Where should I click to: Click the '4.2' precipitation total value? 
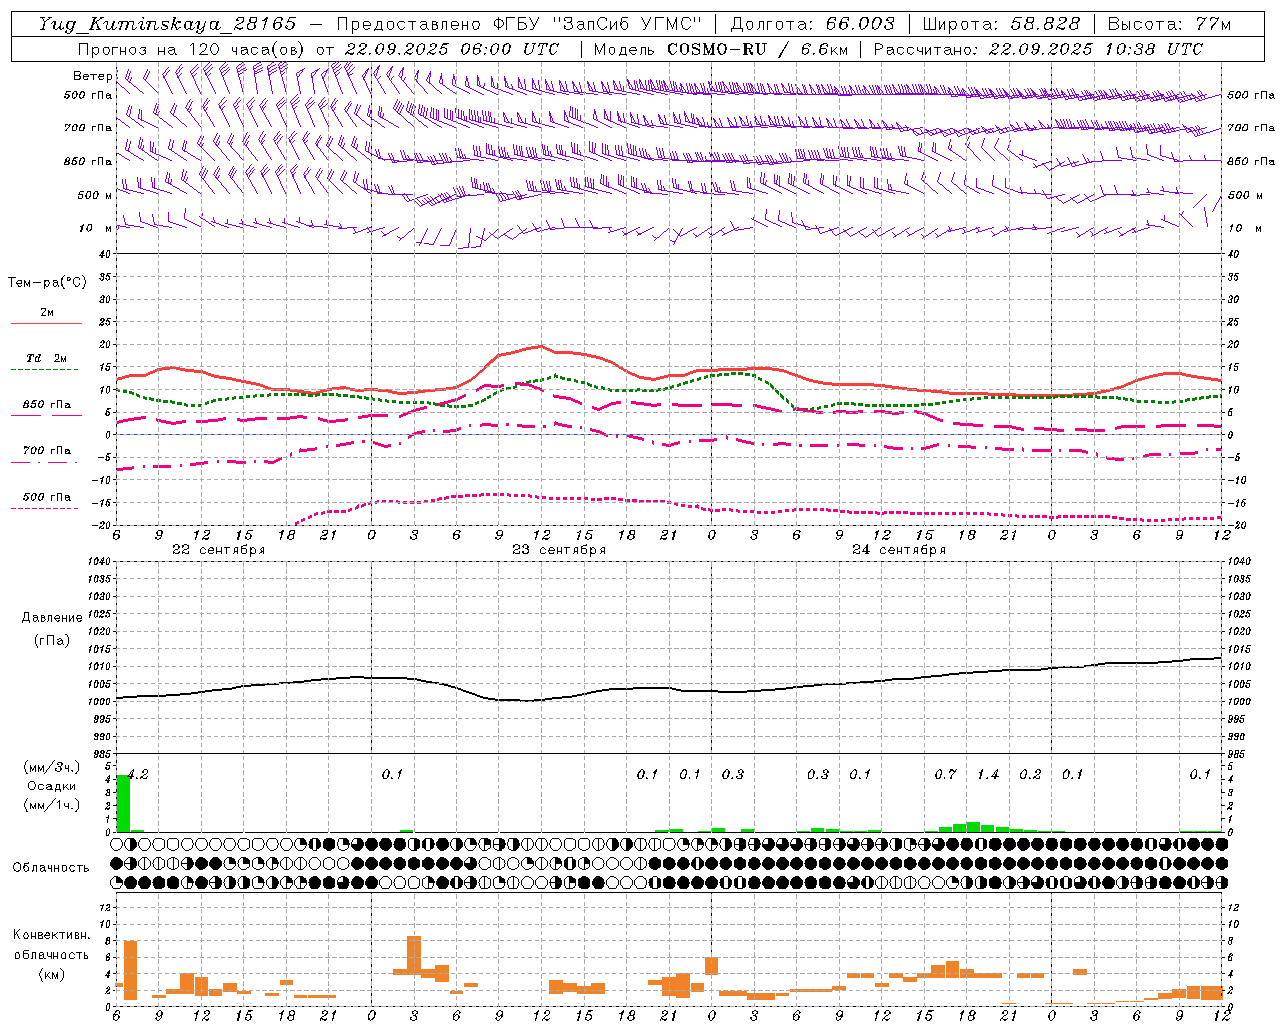point(137,774)
